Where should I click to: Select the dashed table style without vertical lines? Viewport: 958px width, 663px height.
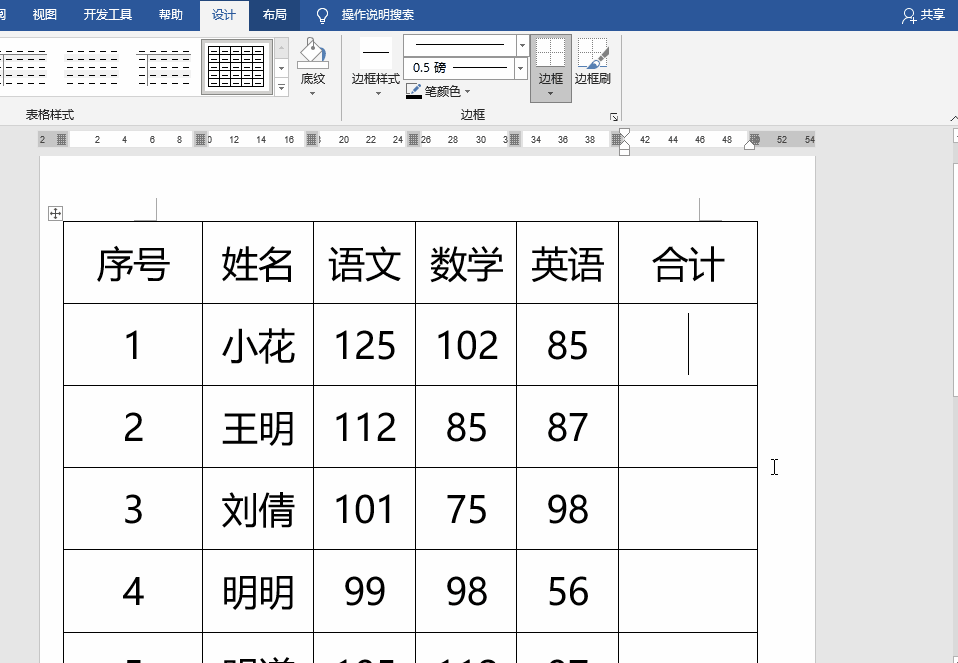[92, 67]
